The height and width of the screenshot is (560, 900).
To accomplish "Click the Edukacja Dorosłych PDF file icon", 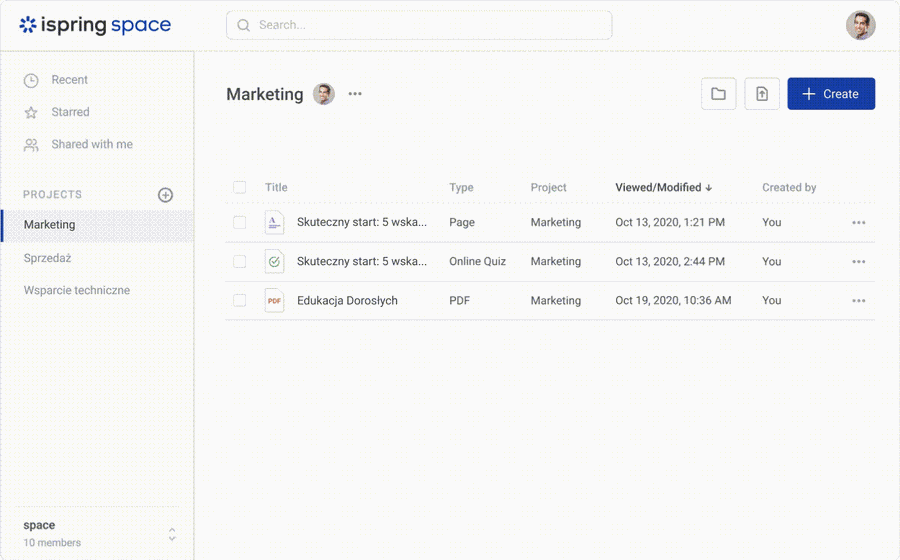I will 274,301.
